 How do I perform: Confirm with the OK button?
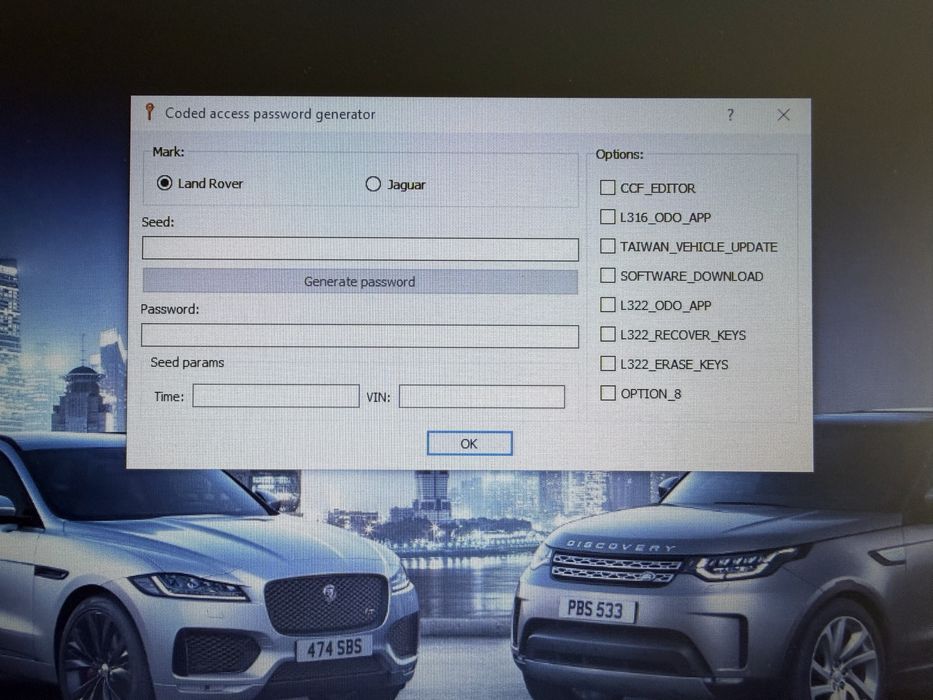(469, 443)
